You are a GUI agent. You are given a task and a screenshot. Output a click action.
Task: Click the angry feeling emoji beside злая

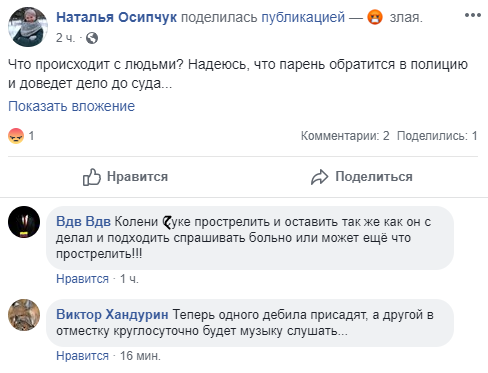(x=375, y=17)
